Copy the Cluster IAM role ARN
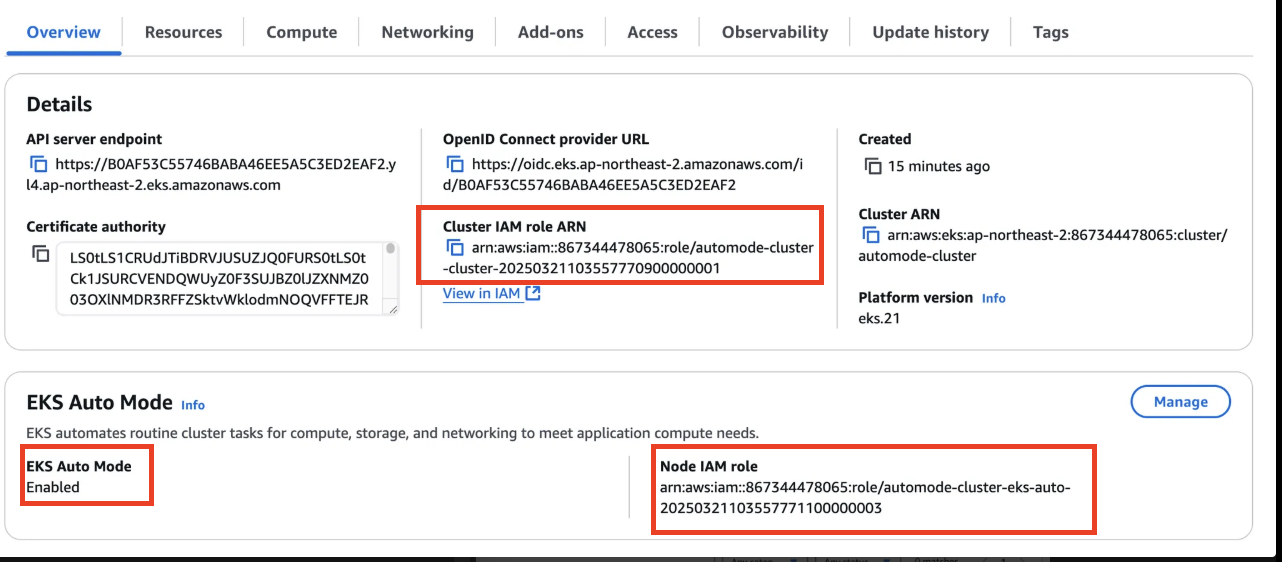 (x=455, y=247)
